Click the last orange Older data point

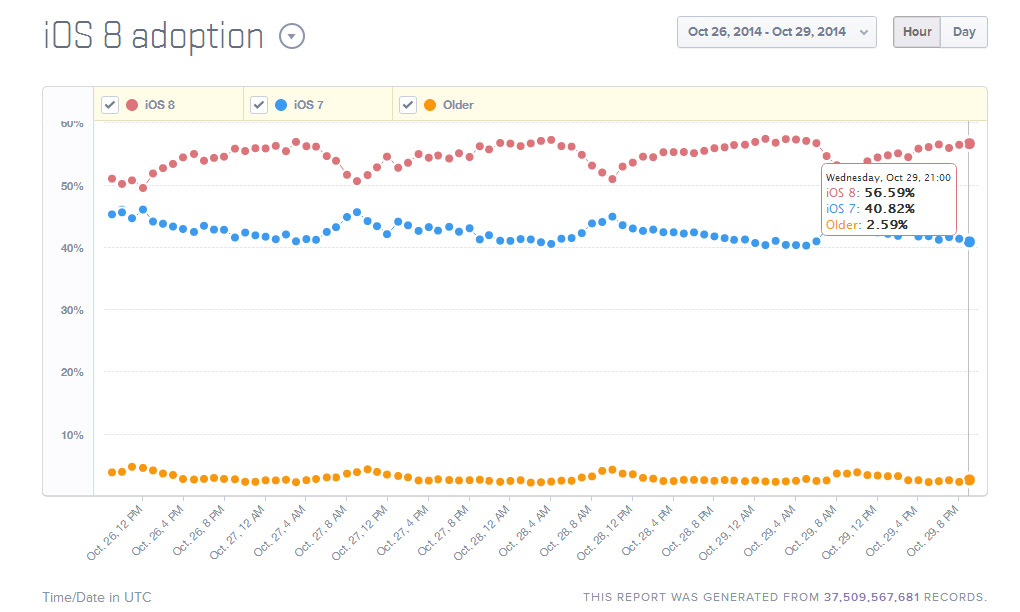point(969,480)
